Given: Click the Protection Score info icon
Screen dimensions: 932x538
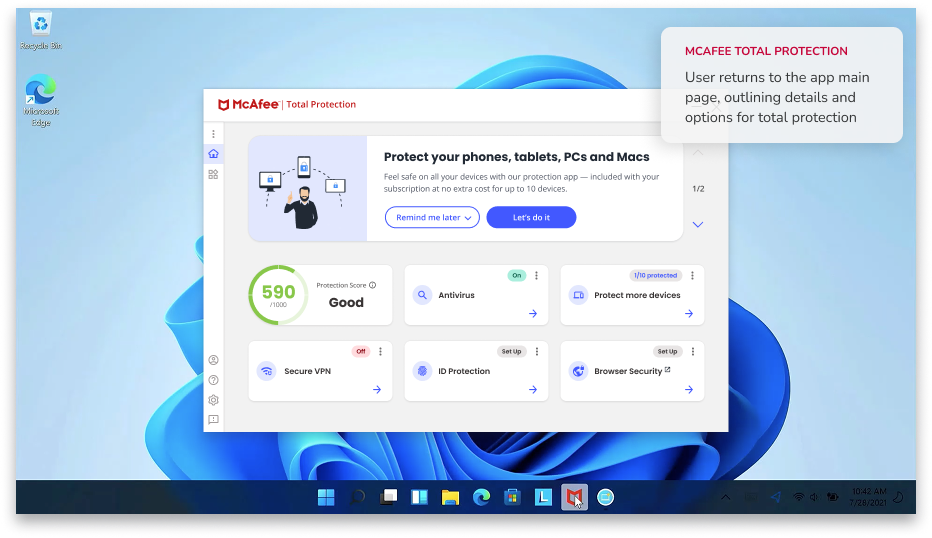Looking at the screenshot, I should [x=373, y=285].
